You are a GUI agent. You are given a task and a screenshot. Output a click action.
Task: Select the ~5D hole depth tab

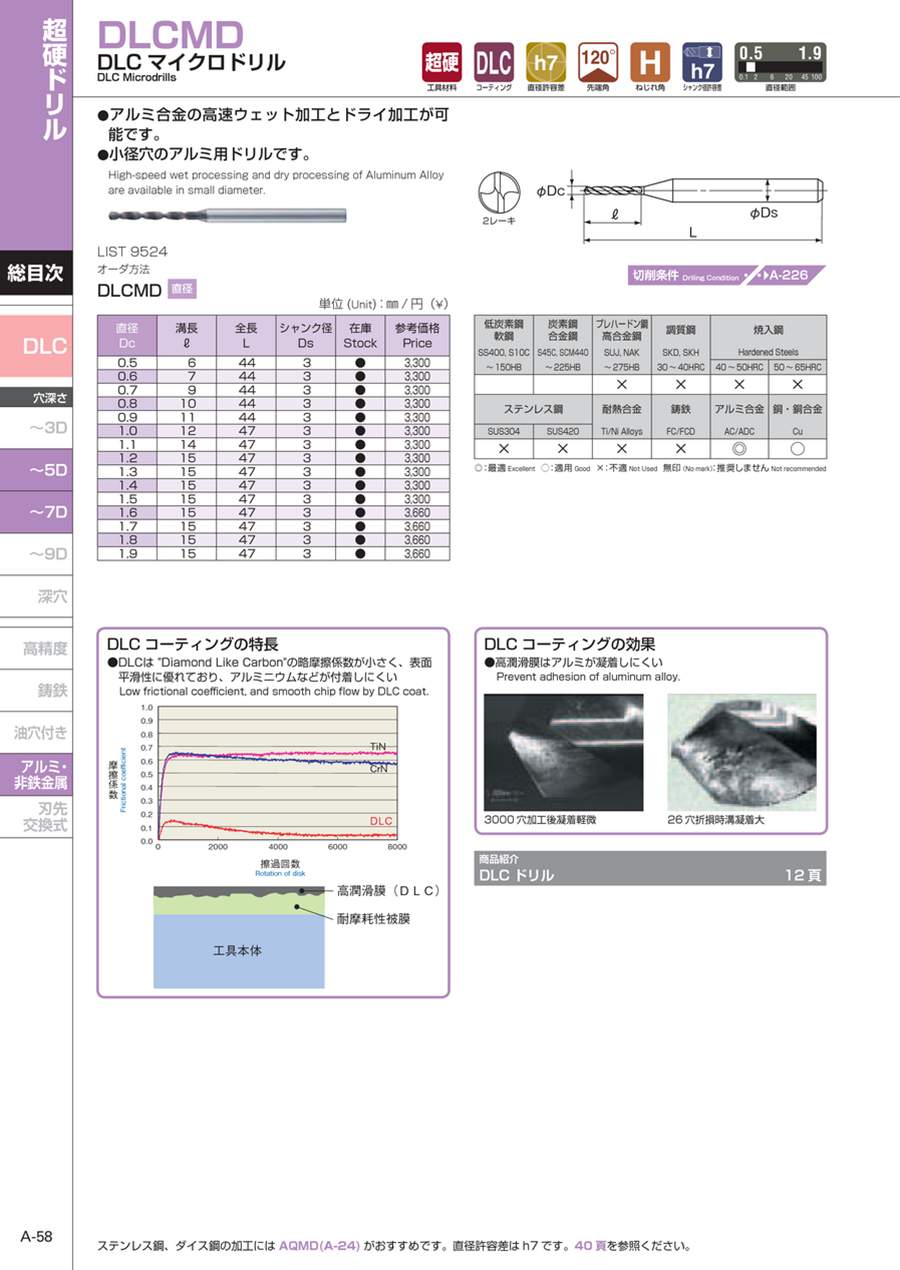[36, 470]
